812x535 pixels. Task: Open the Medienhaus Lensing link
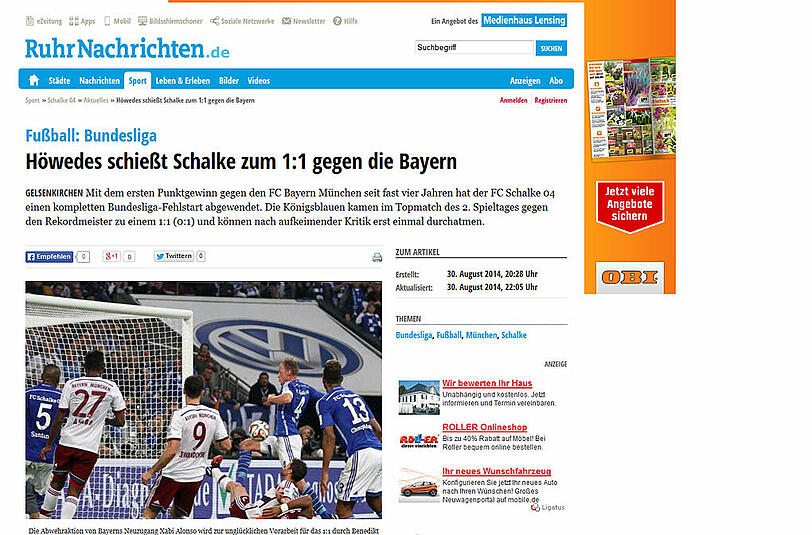(x=524, y=20)
